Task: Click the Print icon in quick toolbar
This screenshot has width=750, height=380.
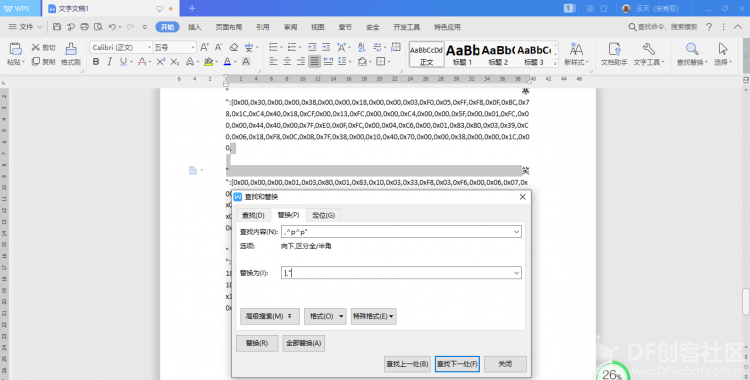Action: 85,27
